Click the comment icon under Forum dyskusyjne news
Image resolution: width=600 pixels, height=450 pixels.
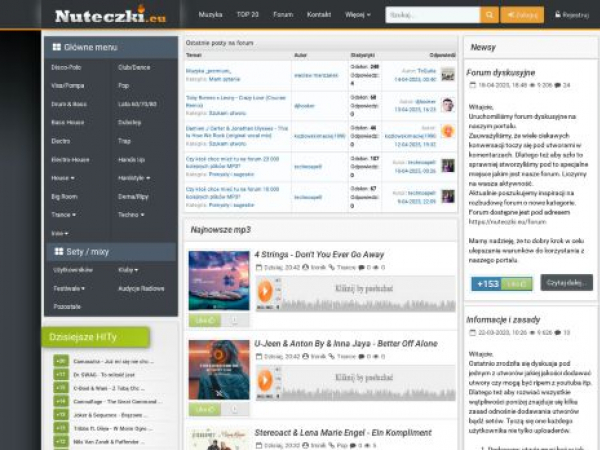(x=558, y=85)
